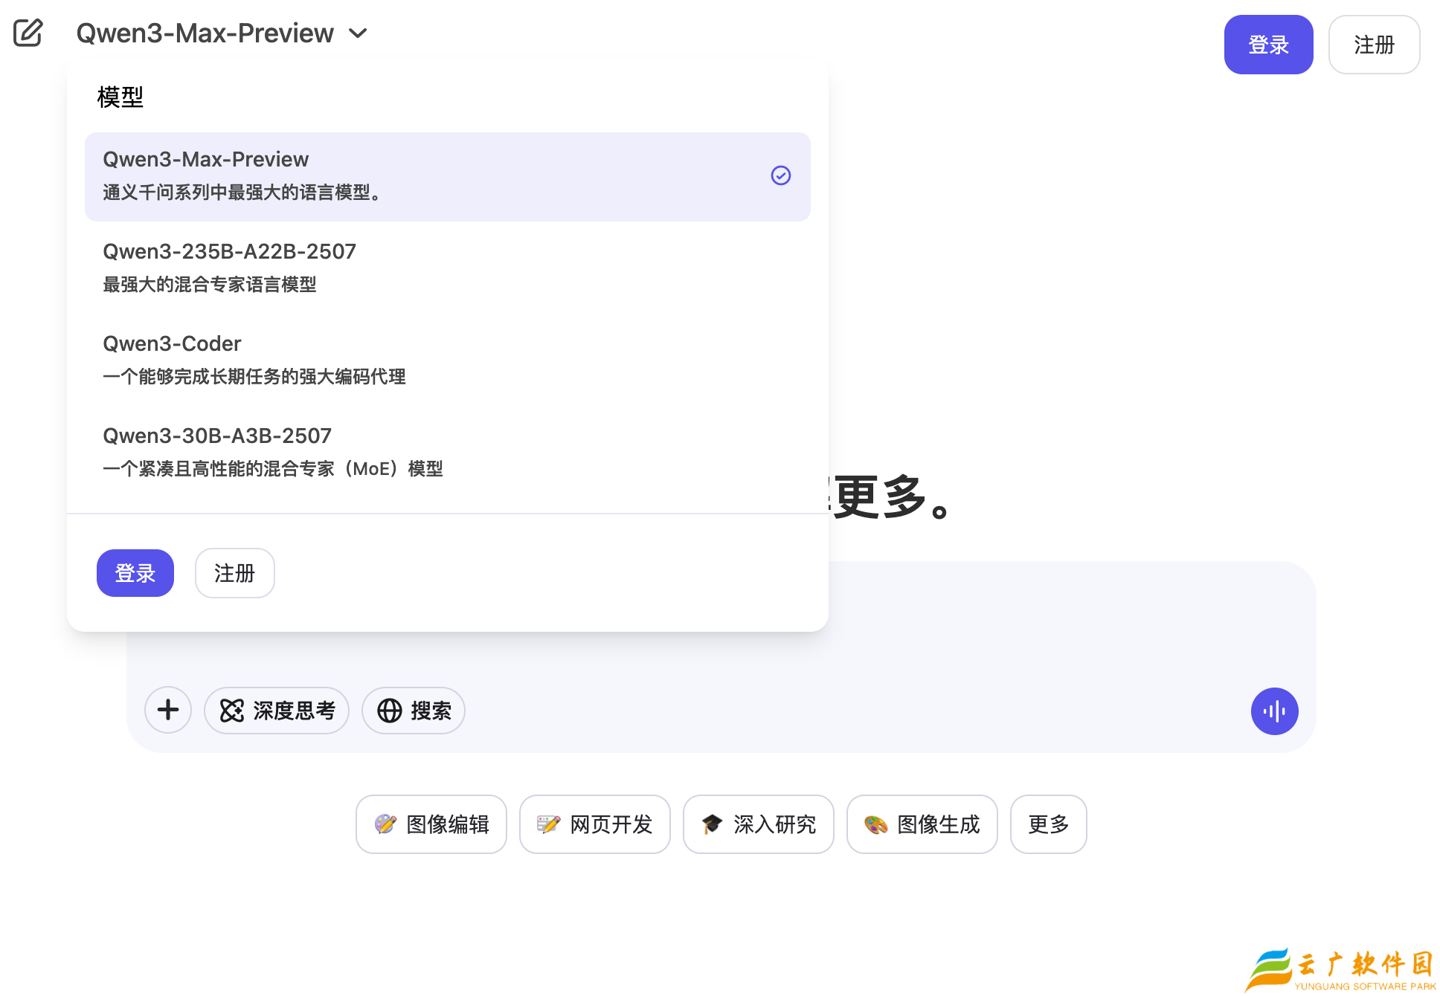Click the 登录 button in top right
This screenshot has height=996, width=1440.
point(1268,45)
